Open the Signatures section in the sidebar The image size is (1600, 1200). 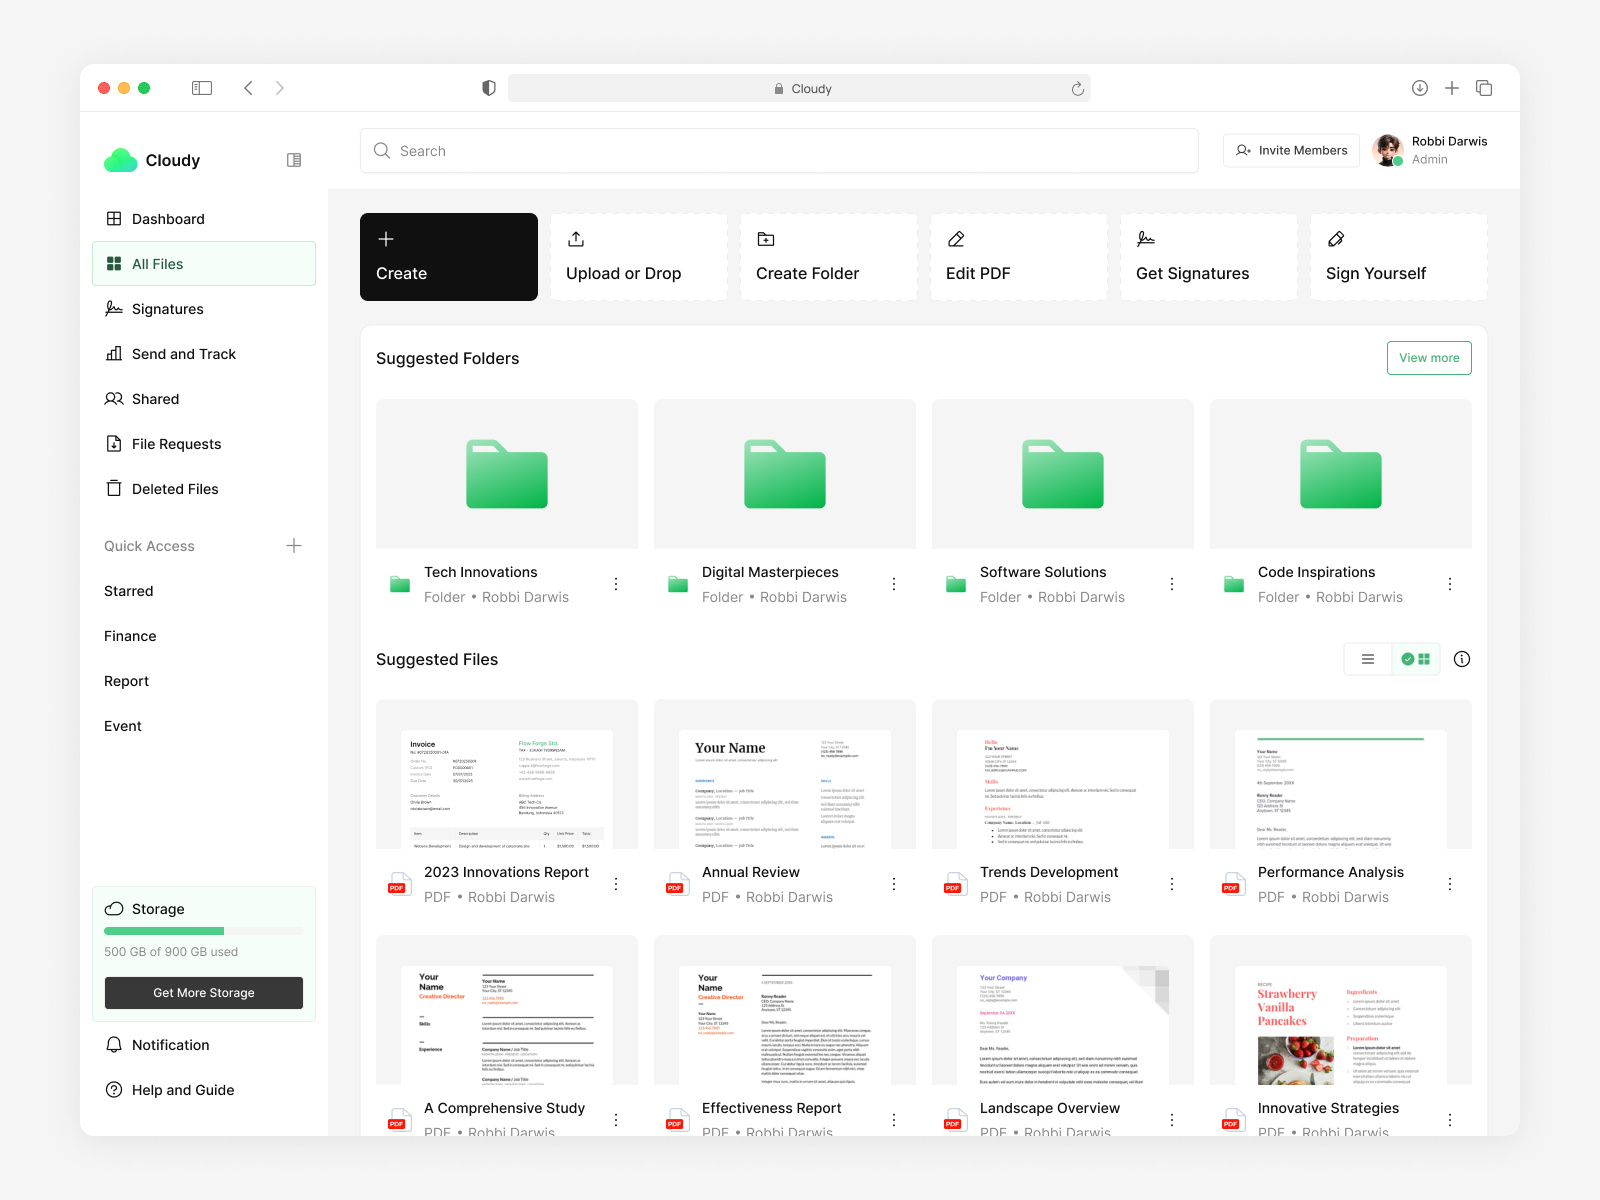tap(166, 308)
